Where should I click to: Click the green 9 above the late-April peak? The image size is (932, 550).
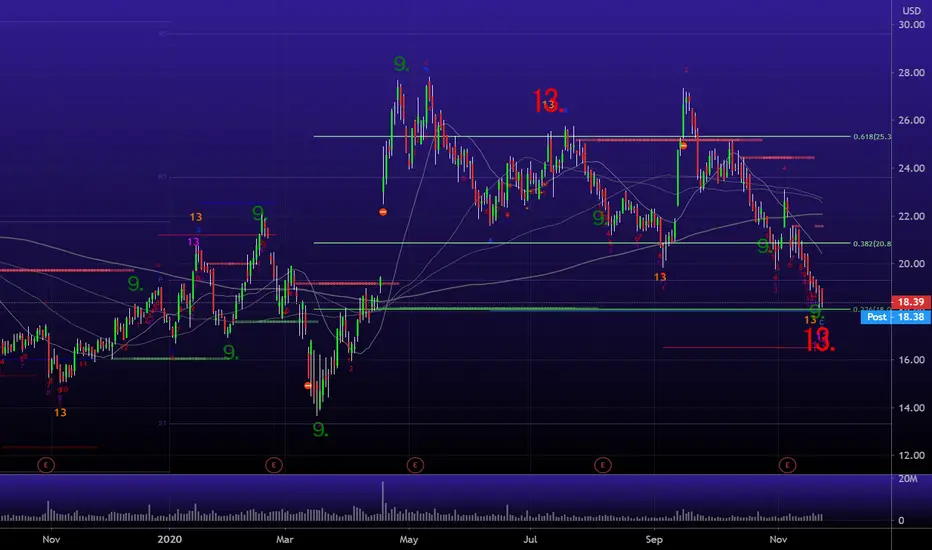click(x=401, y=64)
